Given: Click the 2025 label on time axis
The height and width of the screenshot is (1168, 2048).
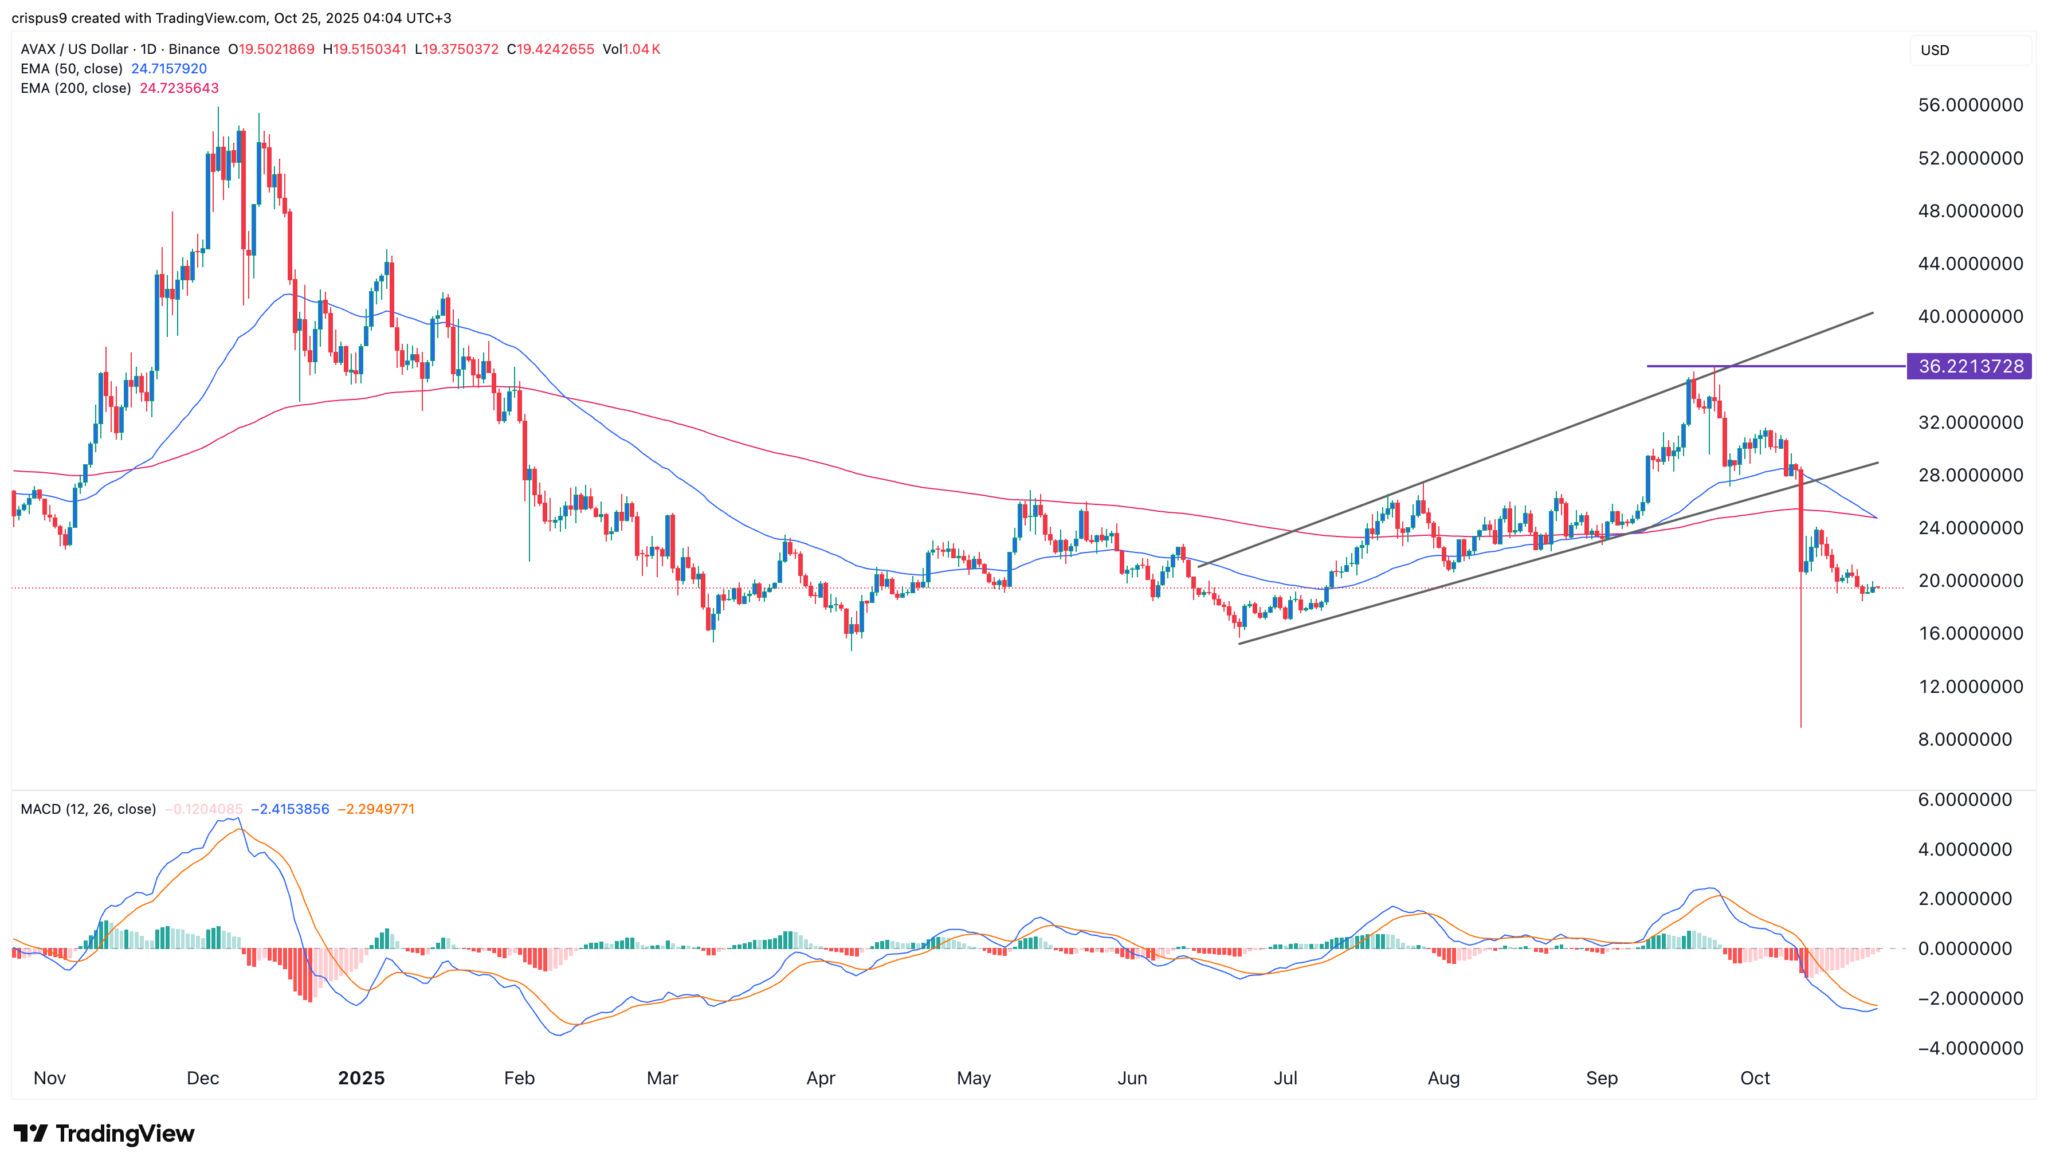Looking at the screenshot, I should click(x=361, y=1078).
